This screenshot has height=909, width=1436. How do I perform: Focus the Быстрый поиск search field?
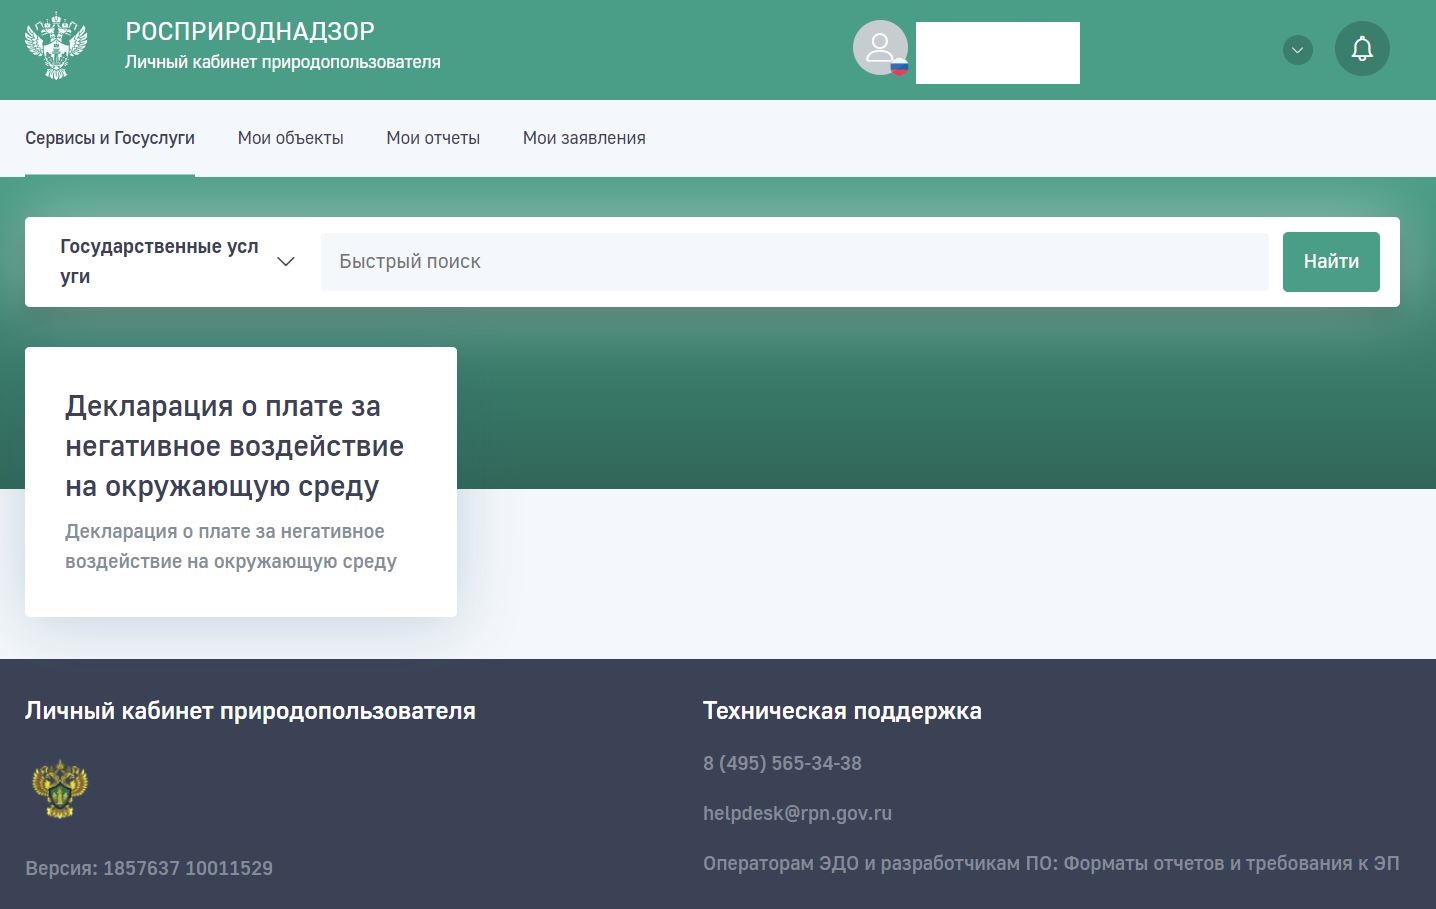[x=794, y=262]
